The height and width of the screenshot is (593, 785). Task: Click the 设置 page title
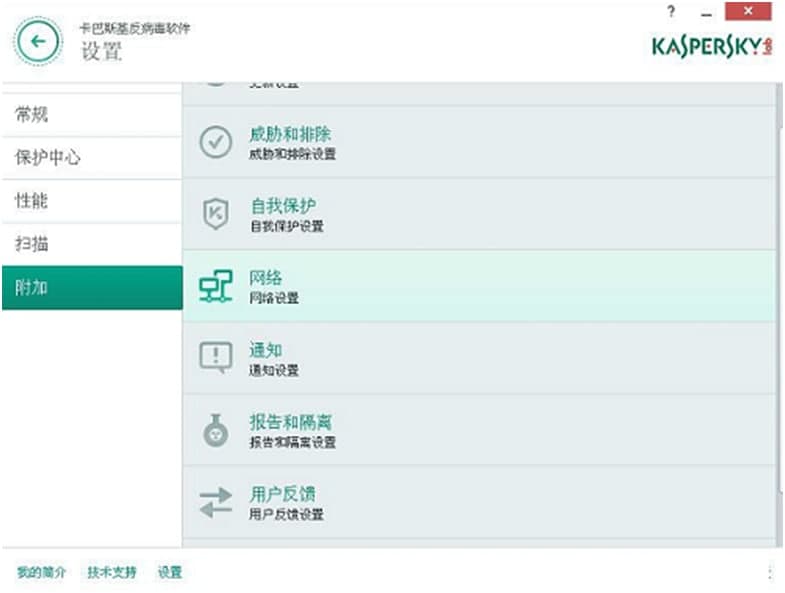coord(102,52)
